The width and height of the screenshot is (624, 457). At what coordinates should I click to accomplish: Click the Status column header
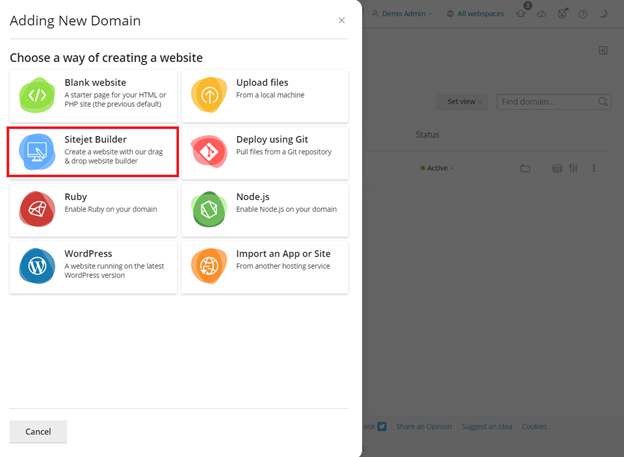coord(427,135)
